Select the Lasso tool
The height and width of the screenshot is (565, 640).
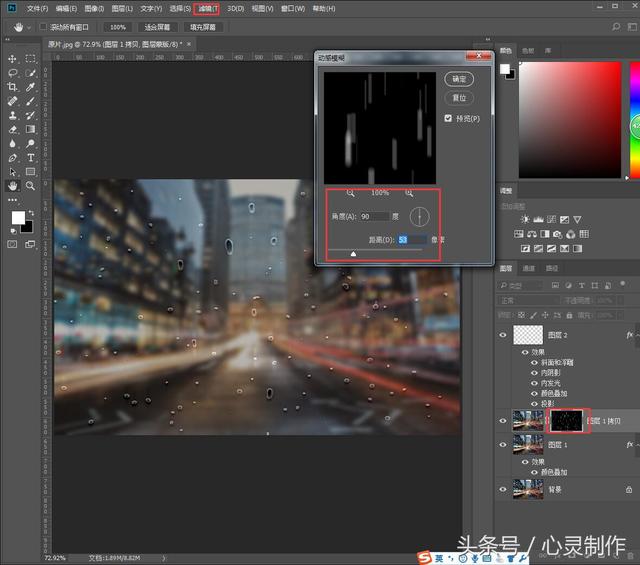pyautogui.click(x=13, y=73)
